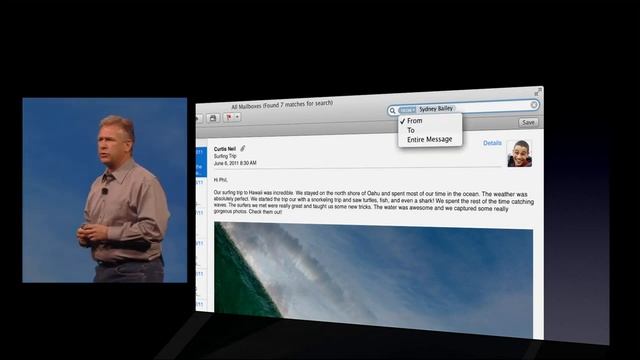Click the All Mailboxes window title text
640x360 pixels.
pyautogui.click(x=282, y=105)
